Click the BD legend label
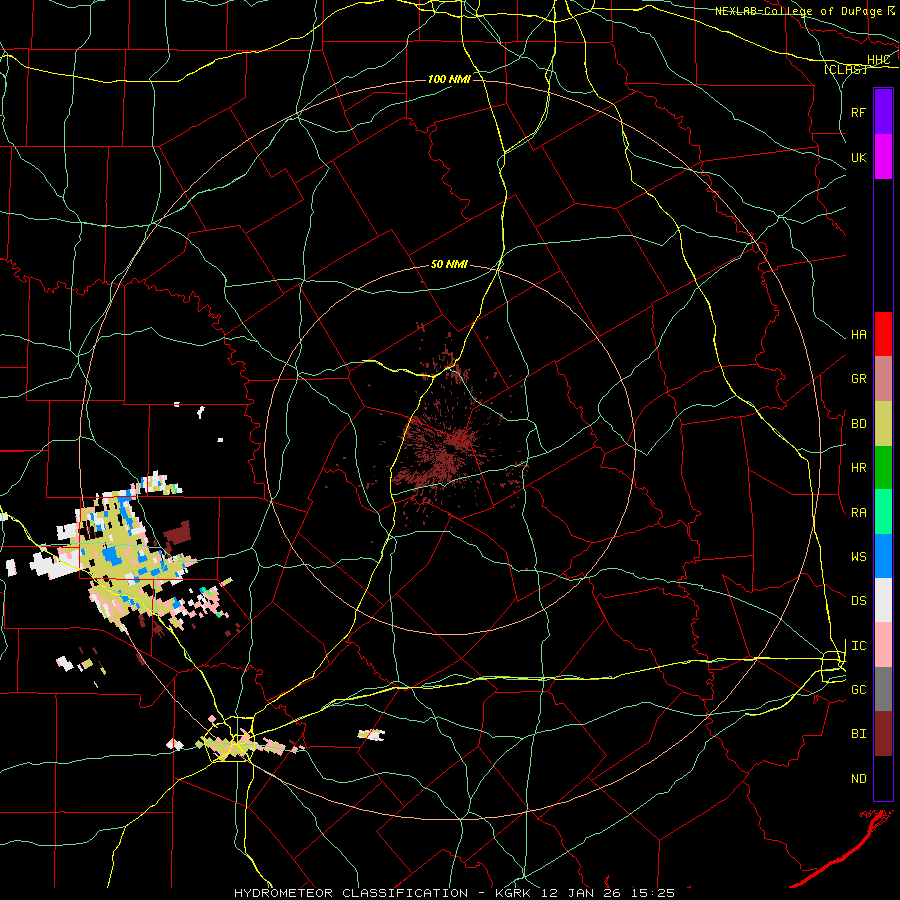 click(x=858, y=424)
